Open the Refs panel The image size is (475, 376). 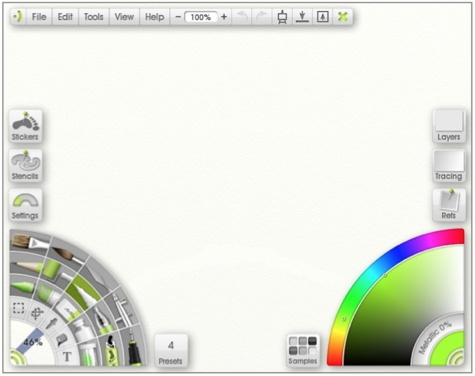[x=449, y=205]
